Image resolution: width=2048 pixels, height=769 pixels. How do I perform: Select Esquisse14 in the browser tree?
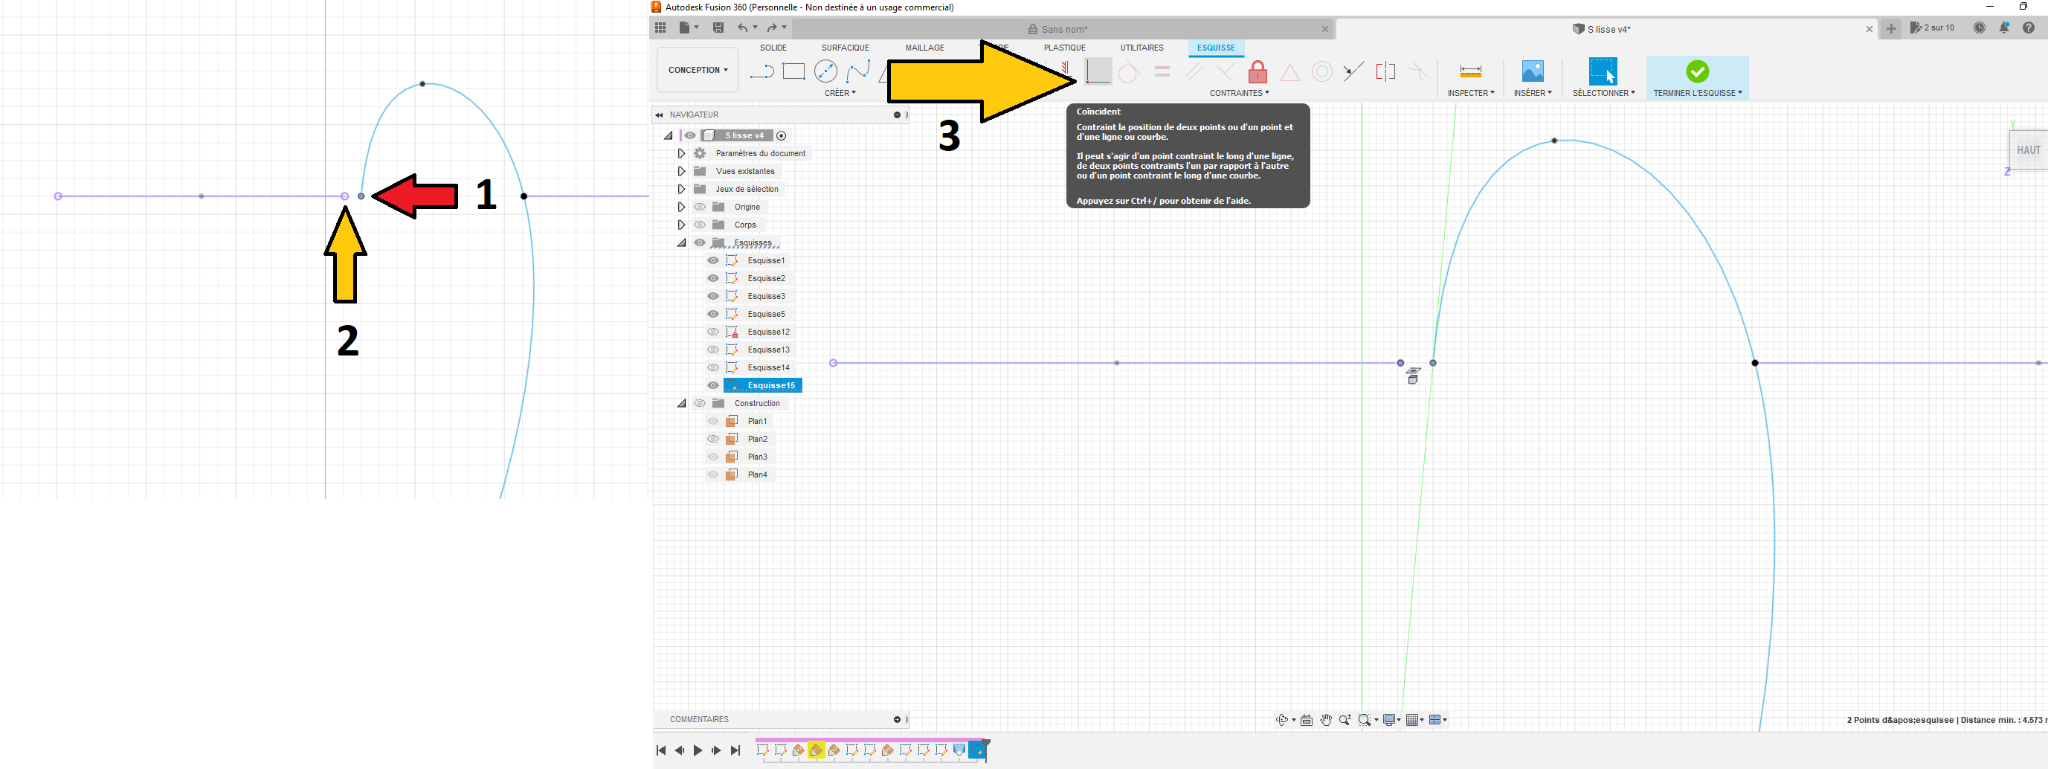pyautogui.click(x=768, y=367)
